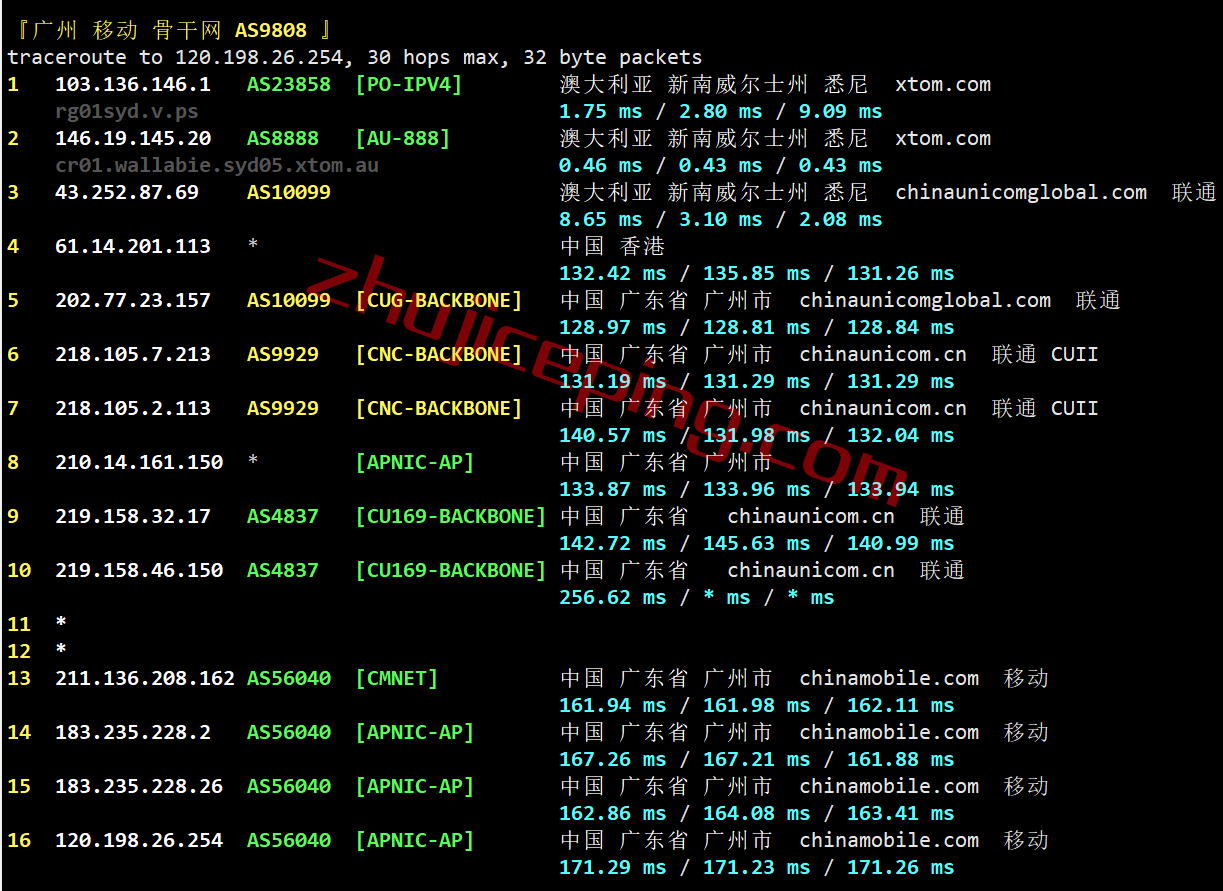Select the 2.08 ms latency value
Screen dimensions: 1223x891
840,220
